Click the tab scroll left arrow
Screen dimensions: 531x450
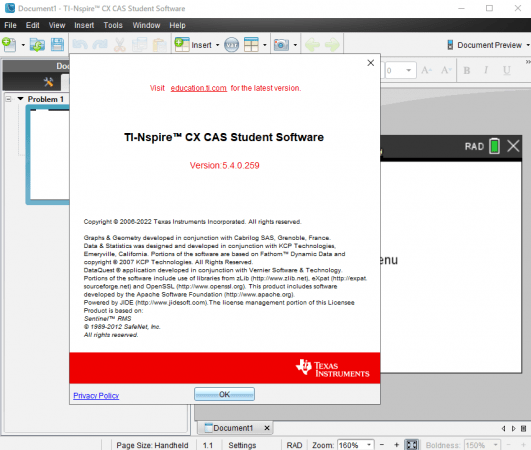(504, 429)
